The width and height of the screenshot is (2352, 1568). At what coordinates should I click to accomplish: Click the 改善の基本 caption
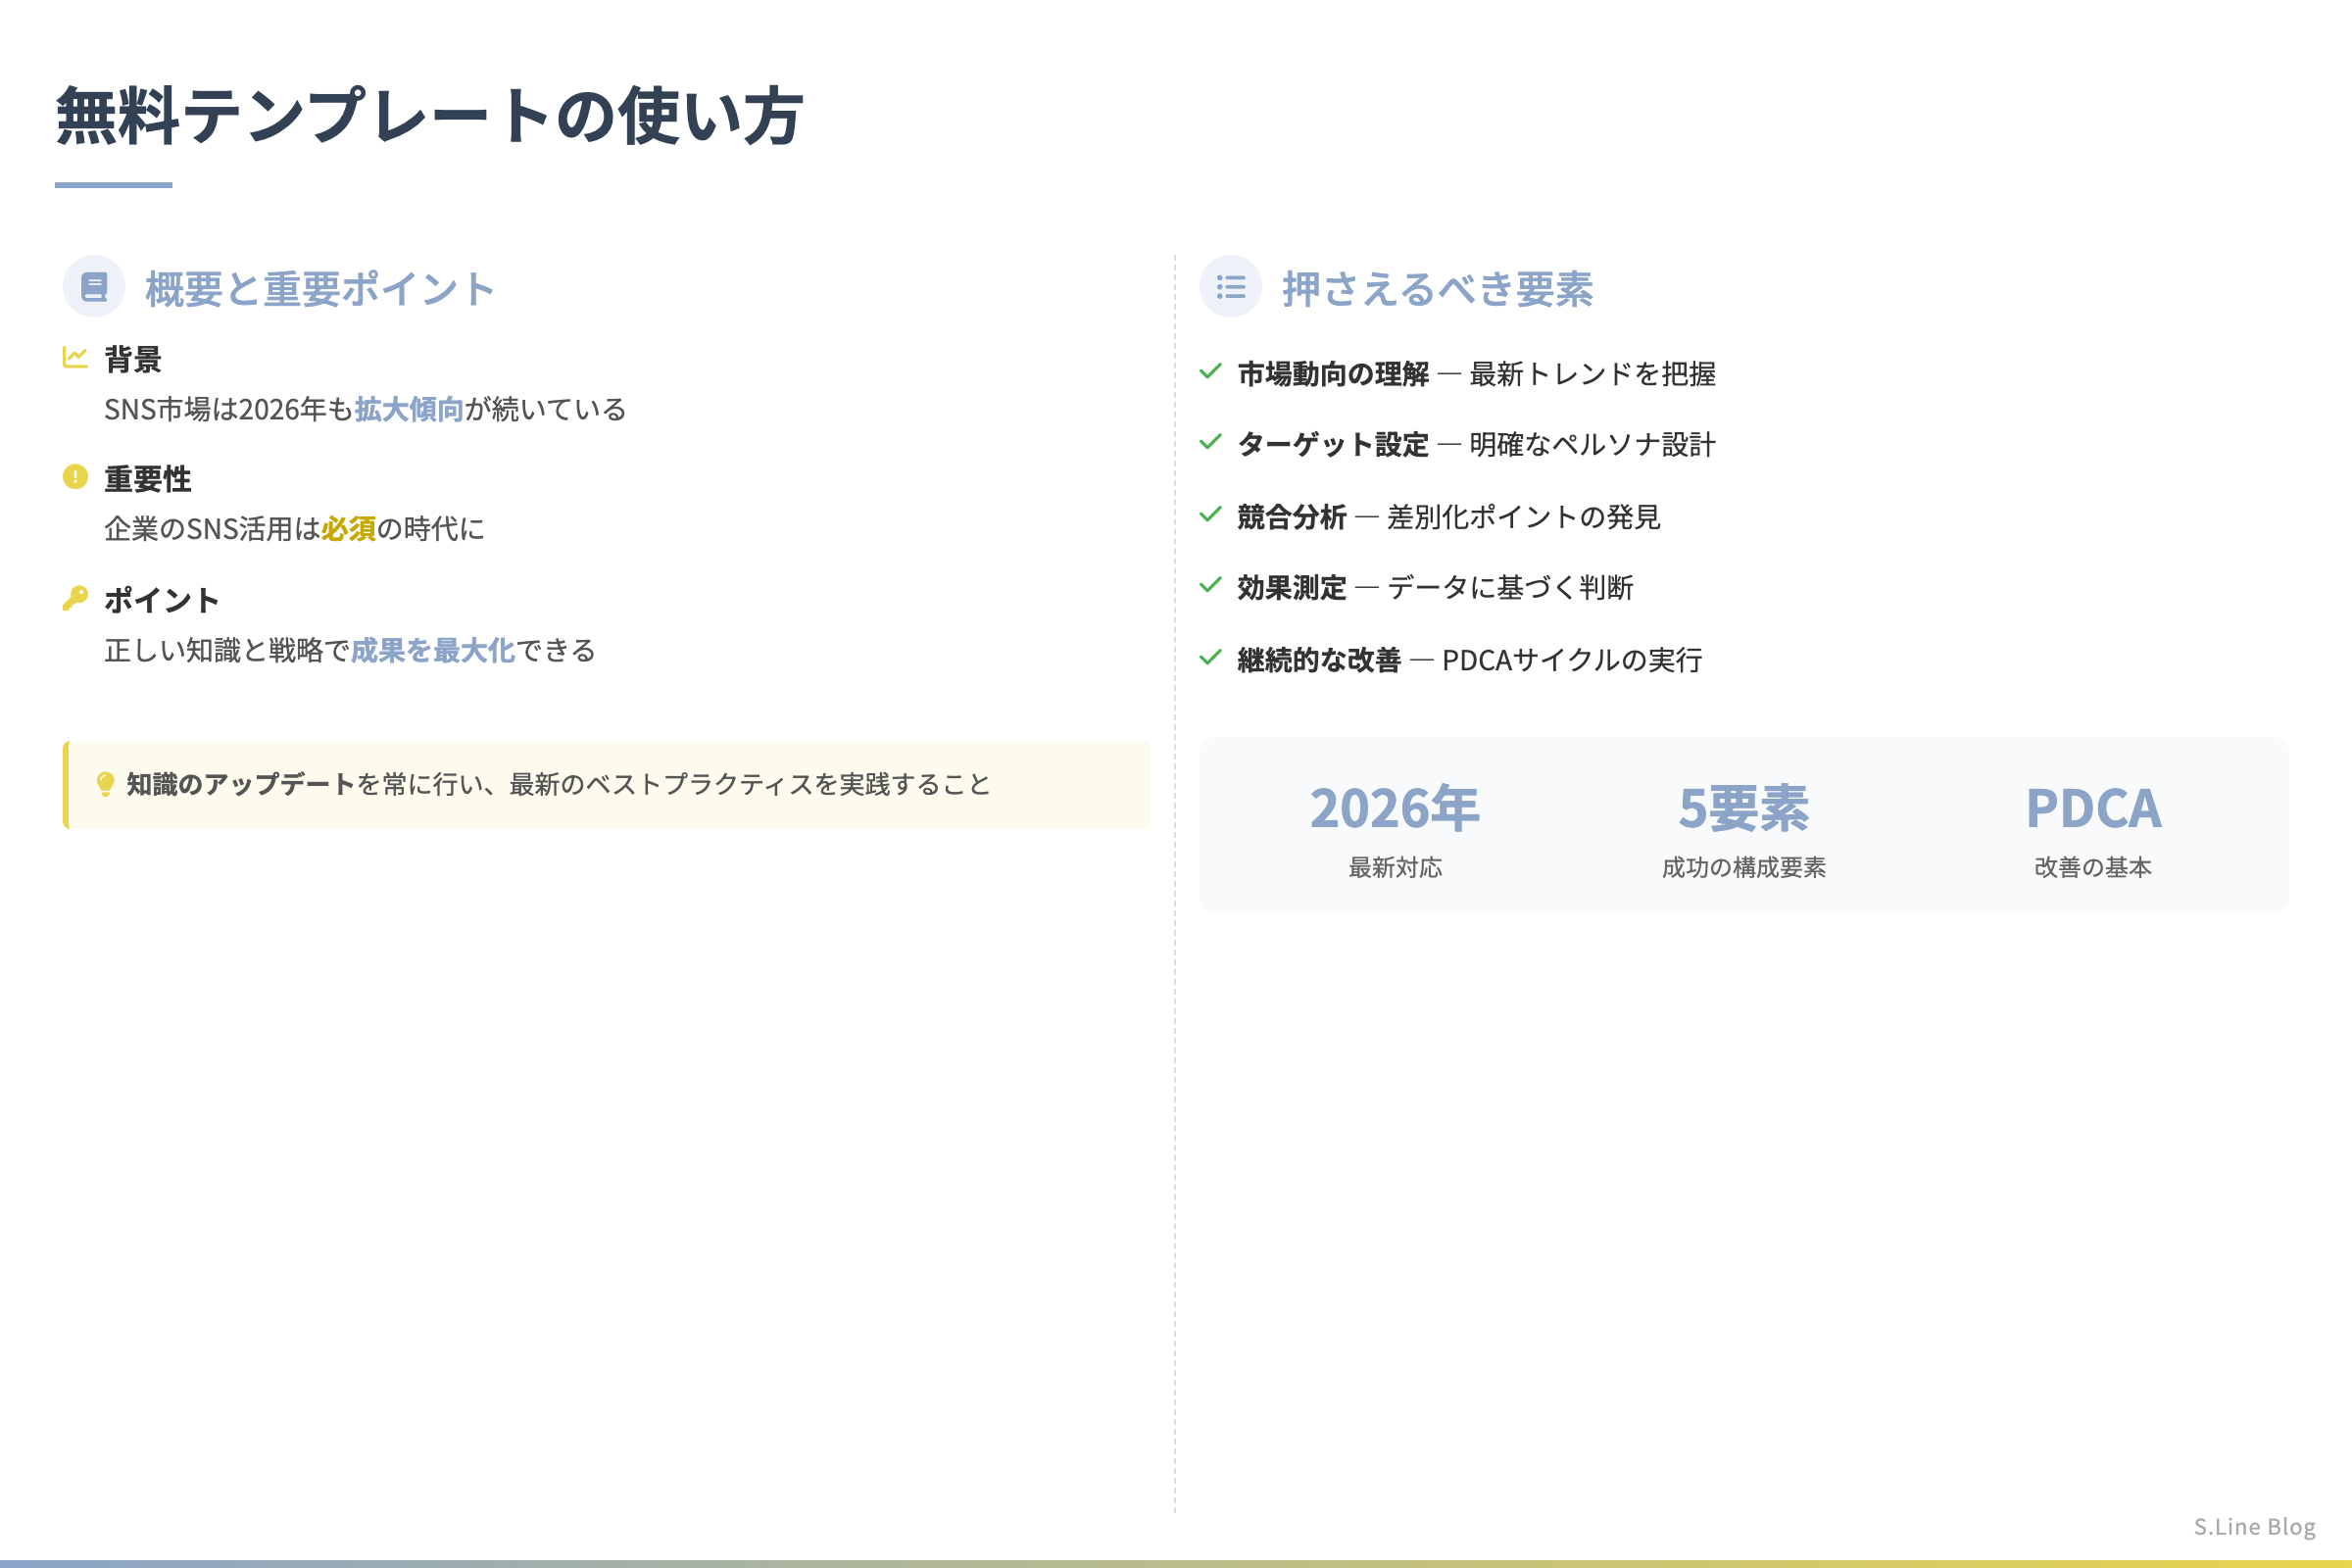point(2093,867)
